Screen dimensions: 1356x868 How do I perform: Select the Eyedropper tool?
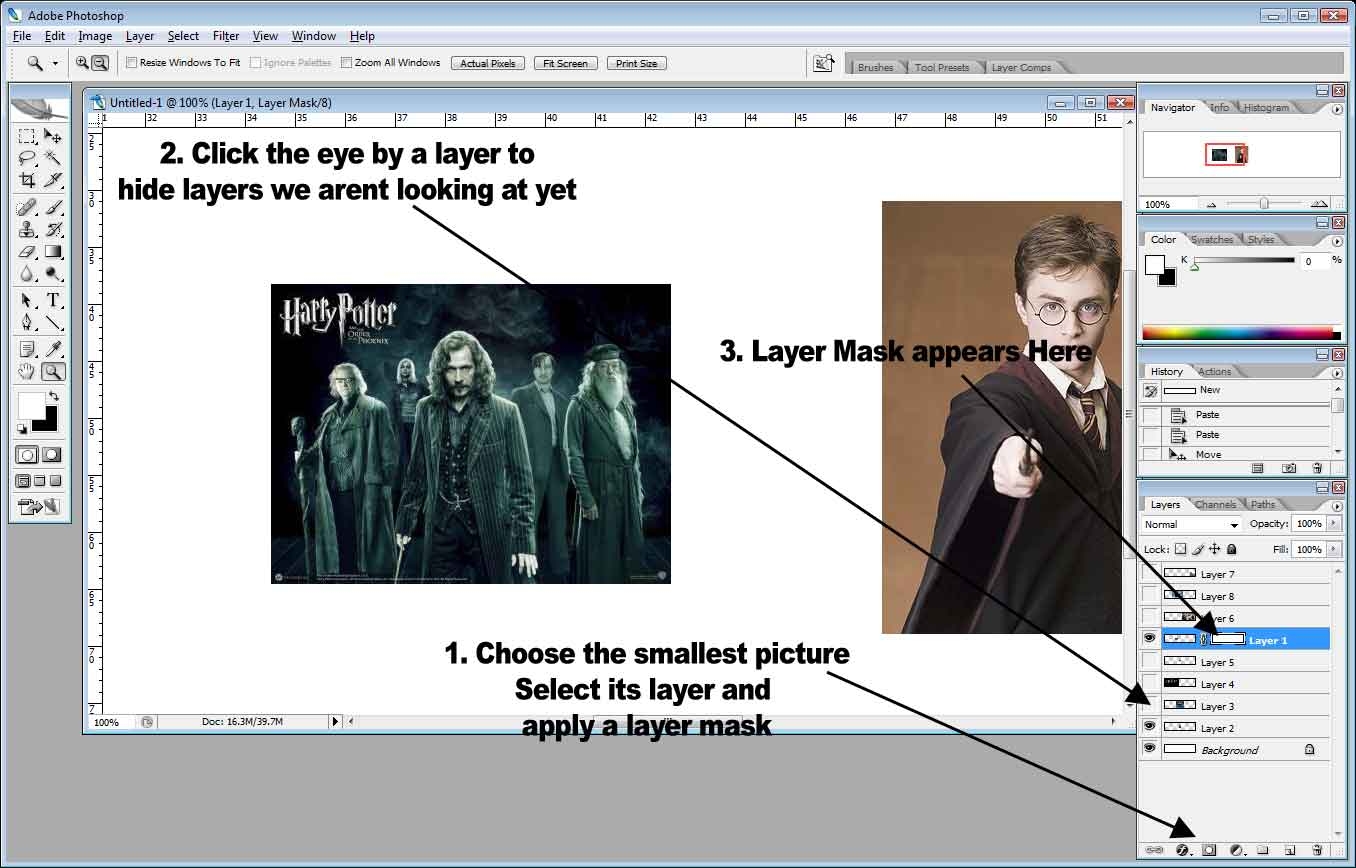point(53,350)
